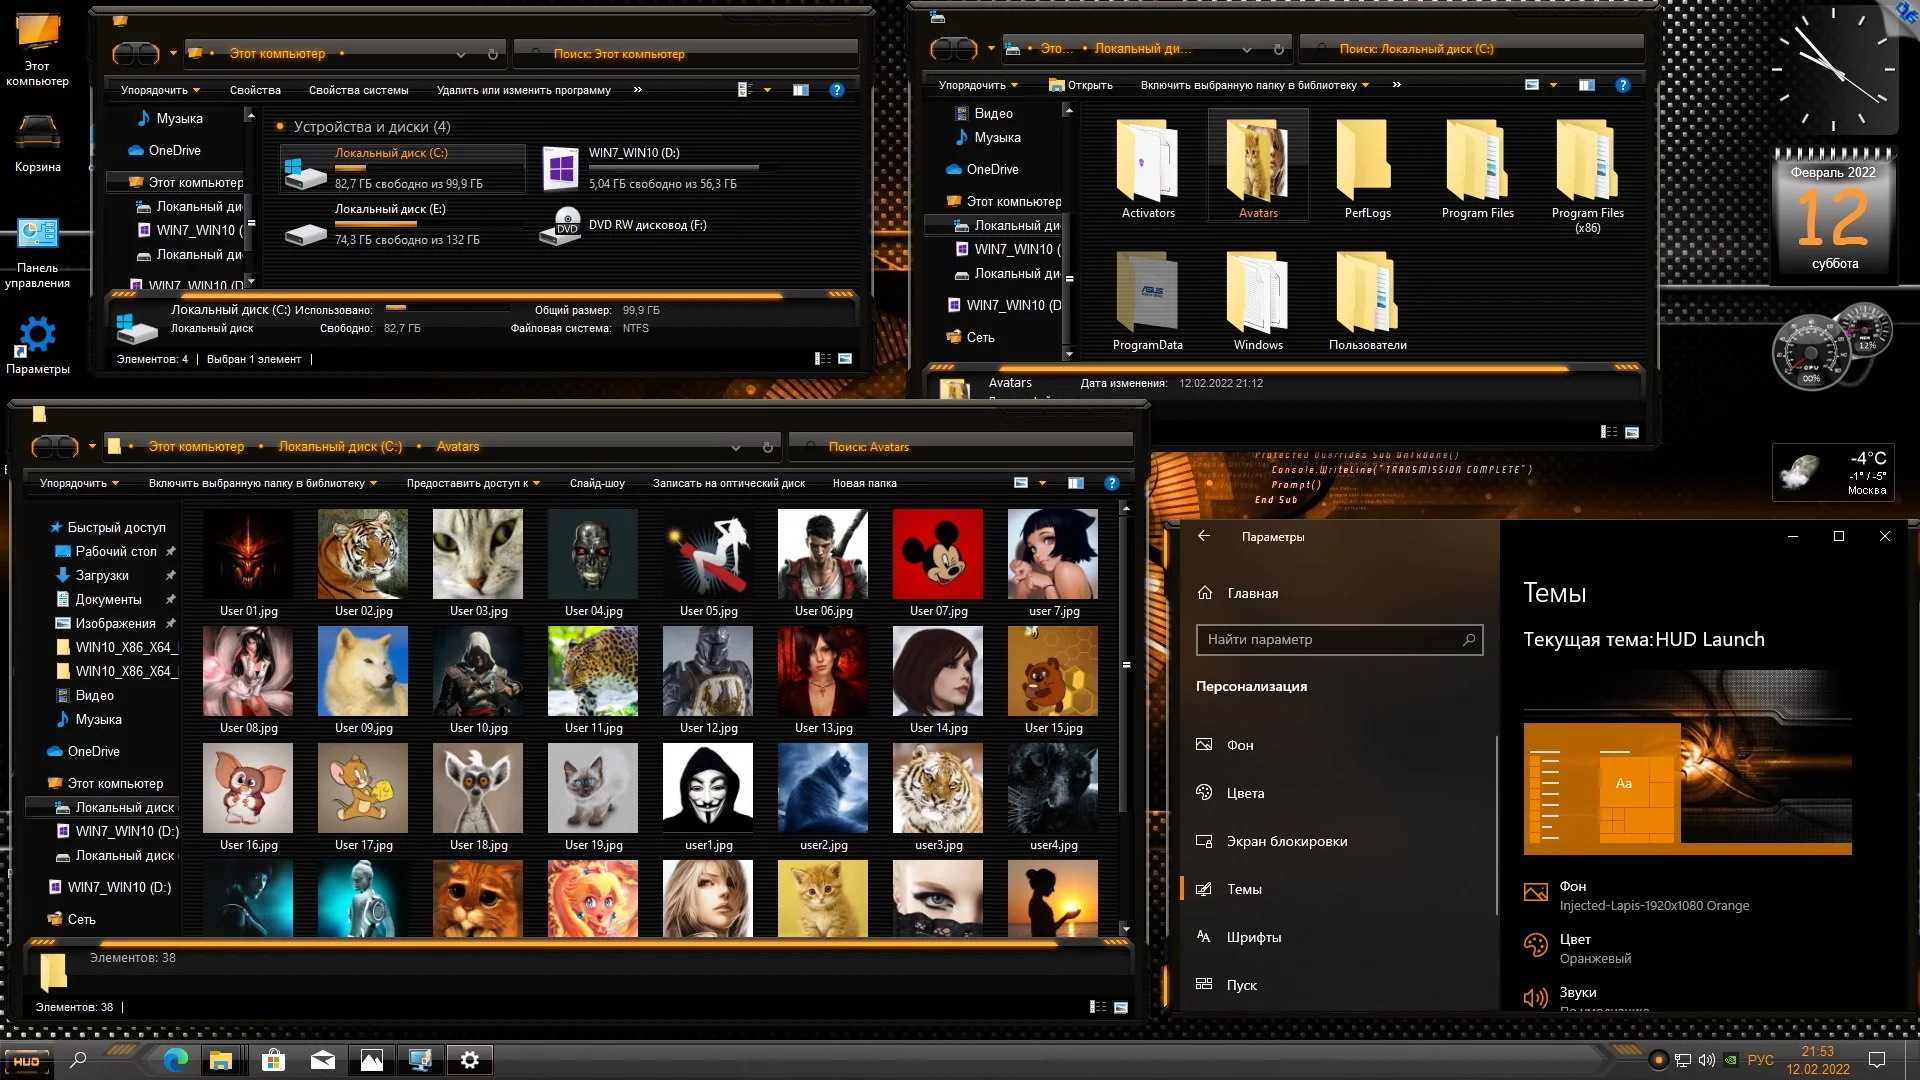Image resolution: width=1920 pixels, height=1080 pixels.
Task: Select Экран блокировки in the settings sidebar
Action: [x=1286, y=841]
